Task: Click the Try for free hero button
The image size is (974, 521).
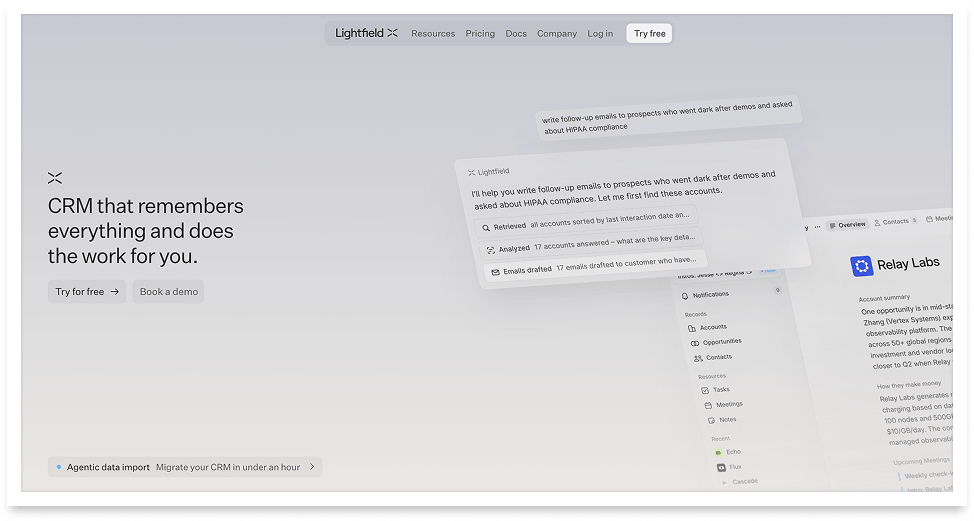Action: [x=87, y=291]
